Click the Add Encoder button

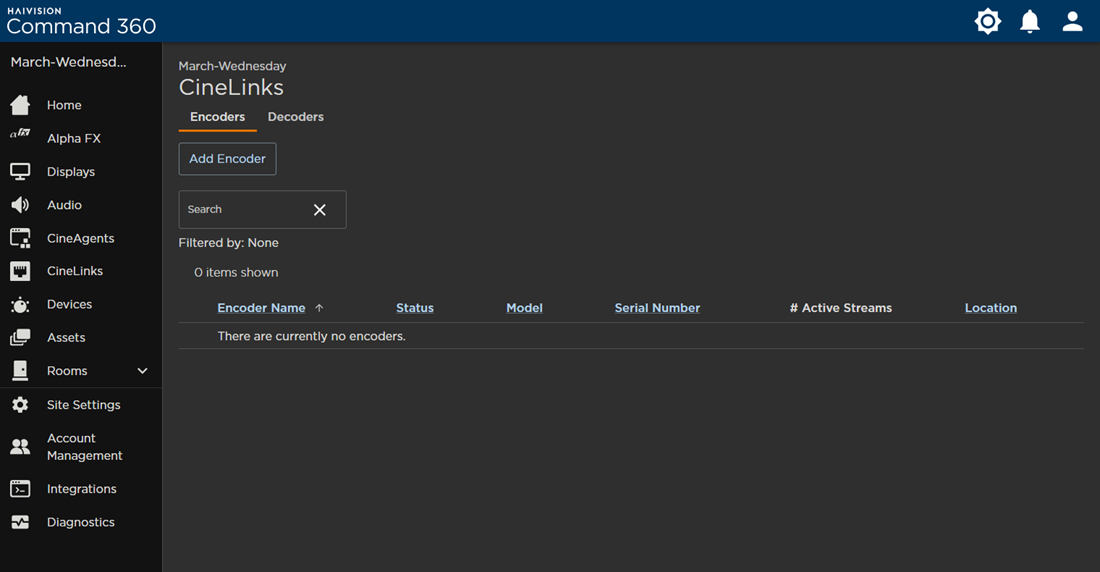click(227, 159)
